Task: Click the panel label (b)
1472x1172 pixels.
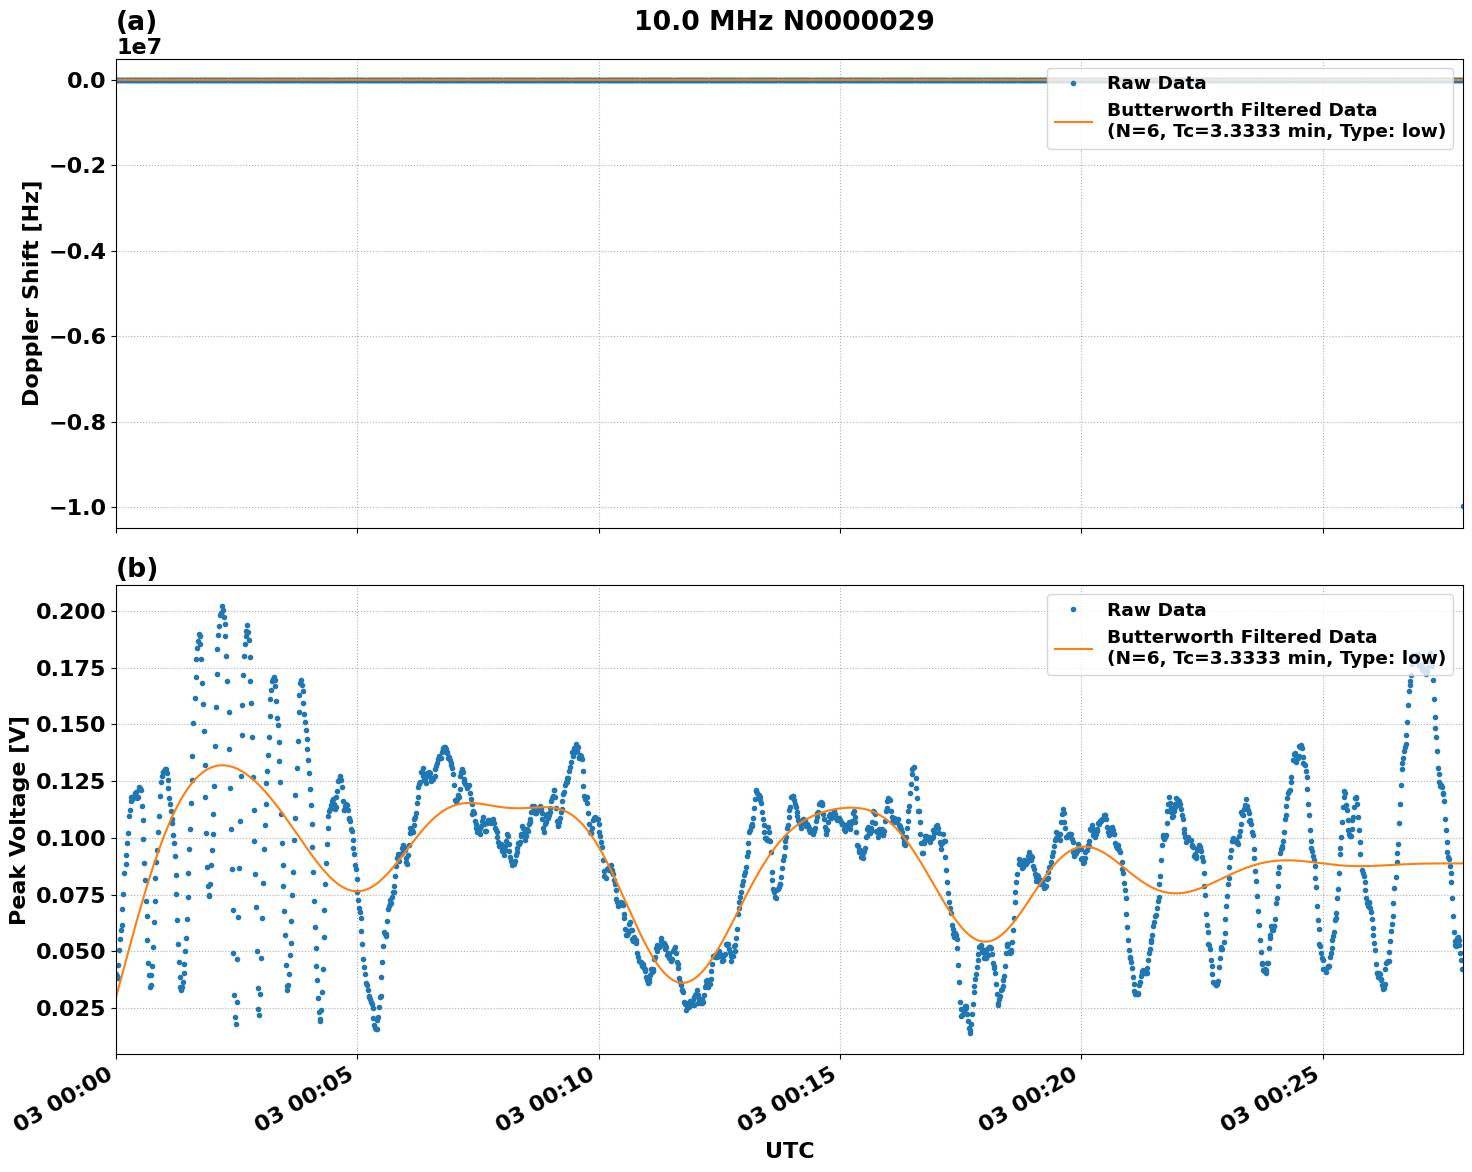Action: [x=137, y=568]
